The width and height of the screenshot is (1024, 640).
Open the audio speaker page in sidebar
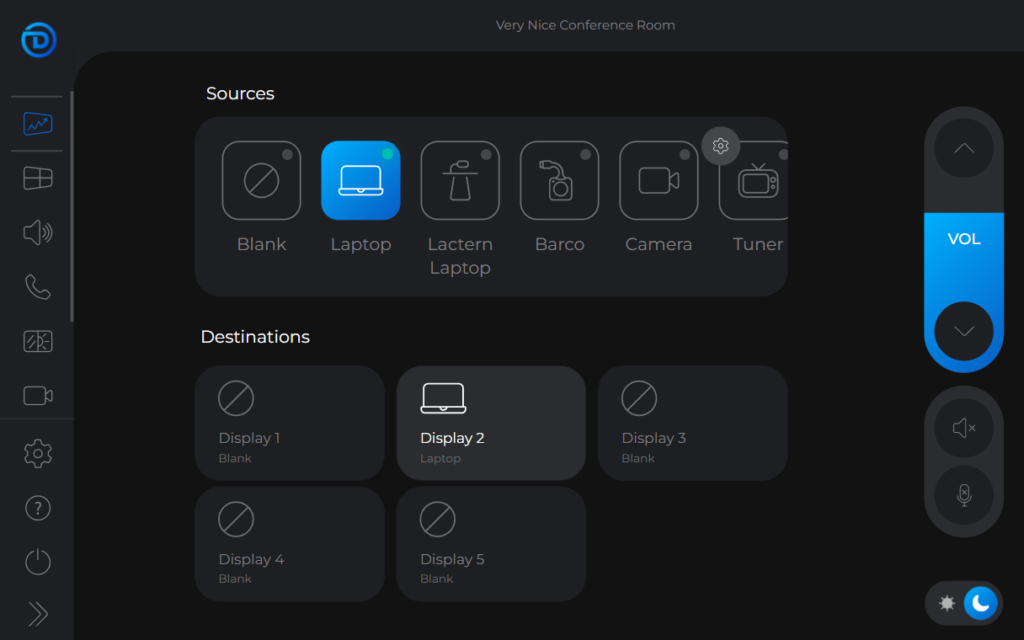point(37,233)
